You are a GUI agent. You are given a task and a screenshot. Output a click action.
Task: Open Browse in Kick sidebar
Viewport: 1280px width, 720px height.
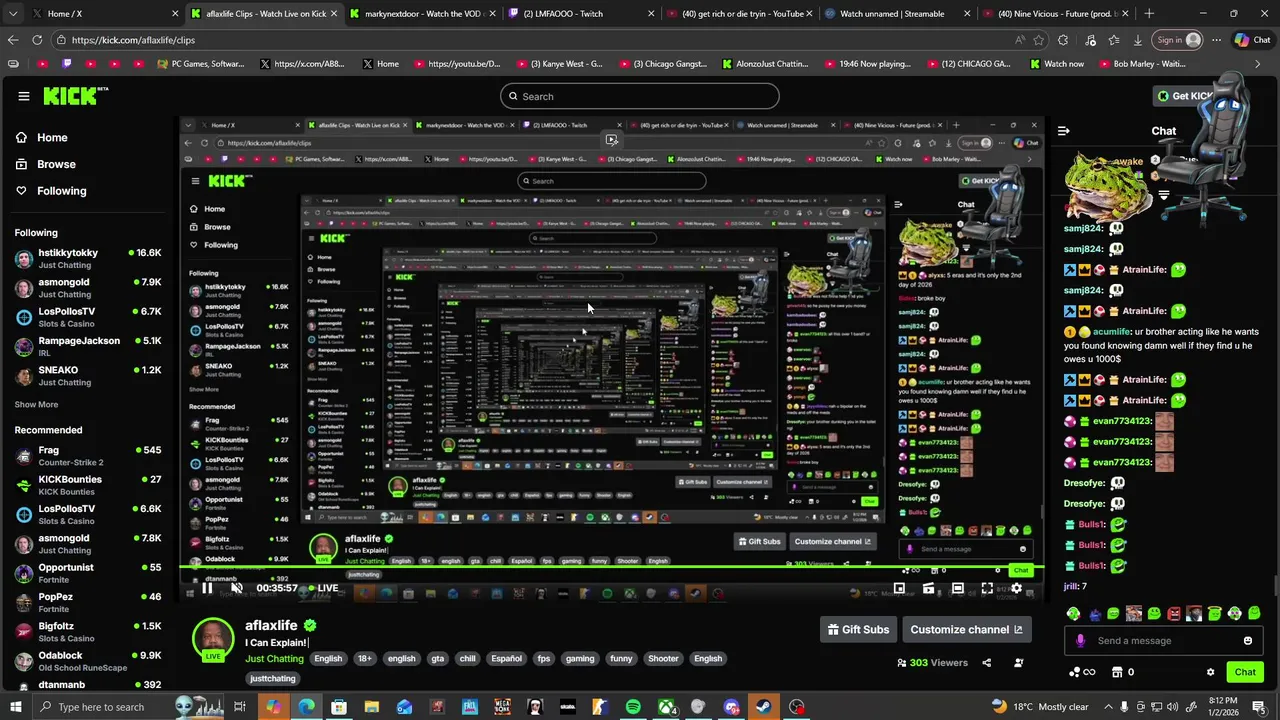(x=56, y=164)
